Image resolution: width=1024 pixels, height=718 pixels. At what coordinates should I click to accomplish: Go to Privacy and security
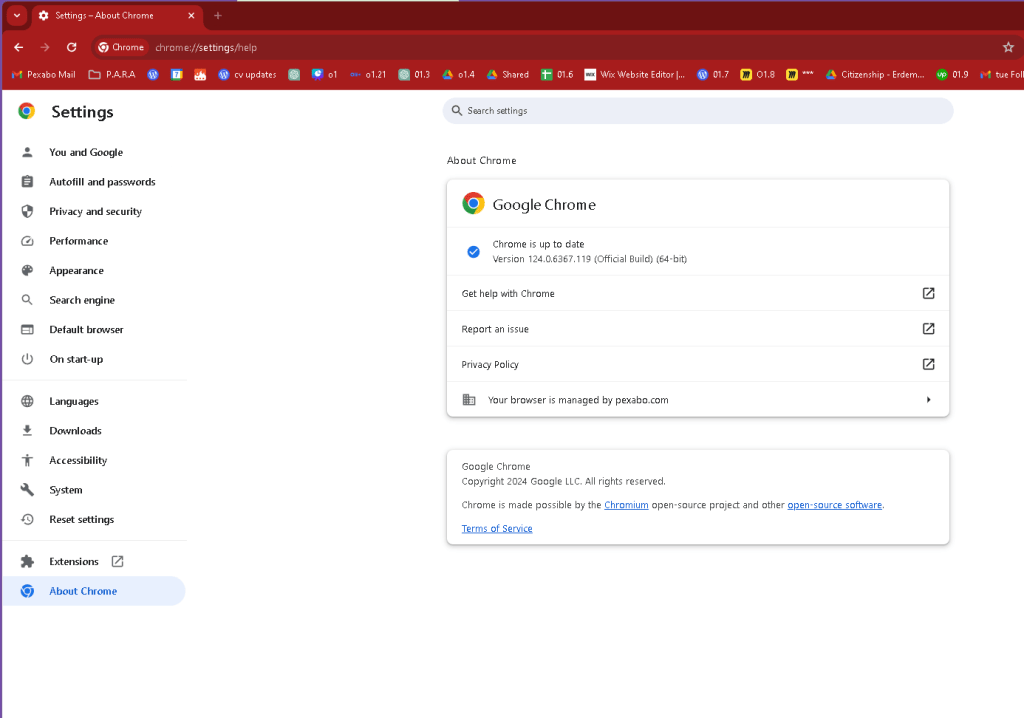coord(95,211)
